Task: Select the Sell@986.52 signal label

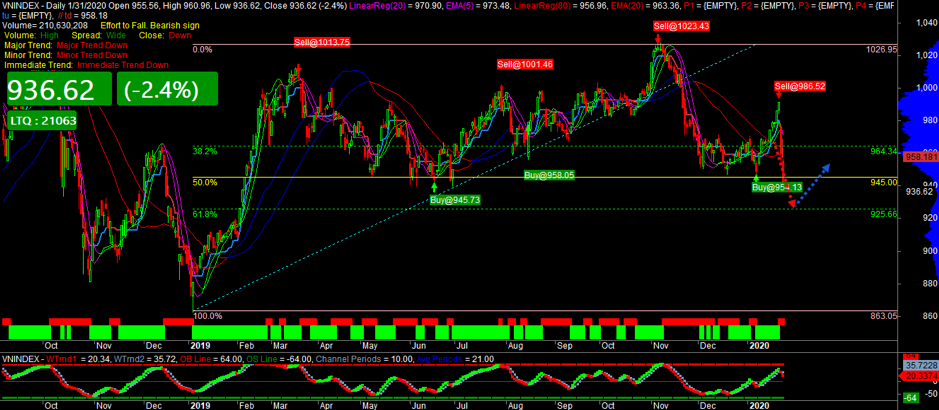Action: pos(800,86)
